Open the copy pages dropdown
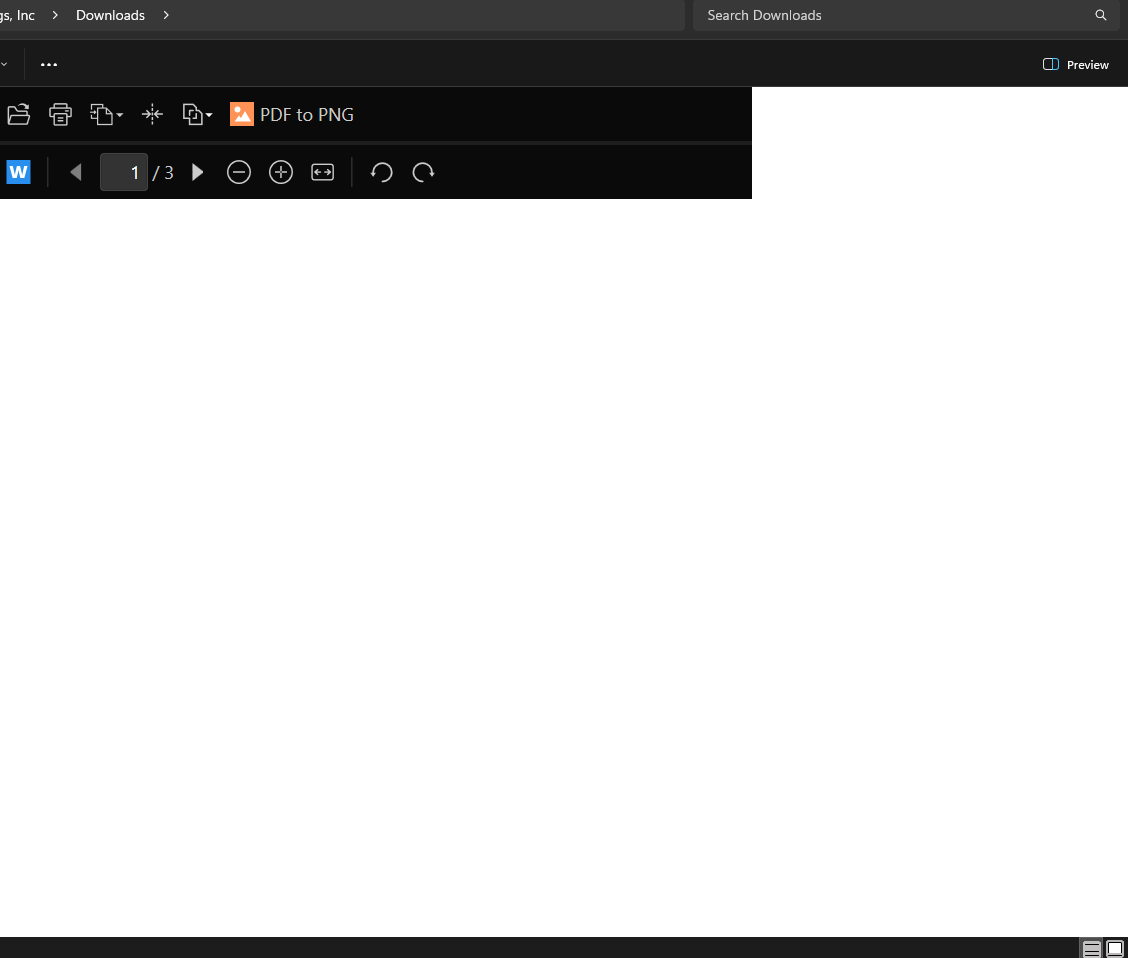1128x958 pixels. [x=197, y=114]
